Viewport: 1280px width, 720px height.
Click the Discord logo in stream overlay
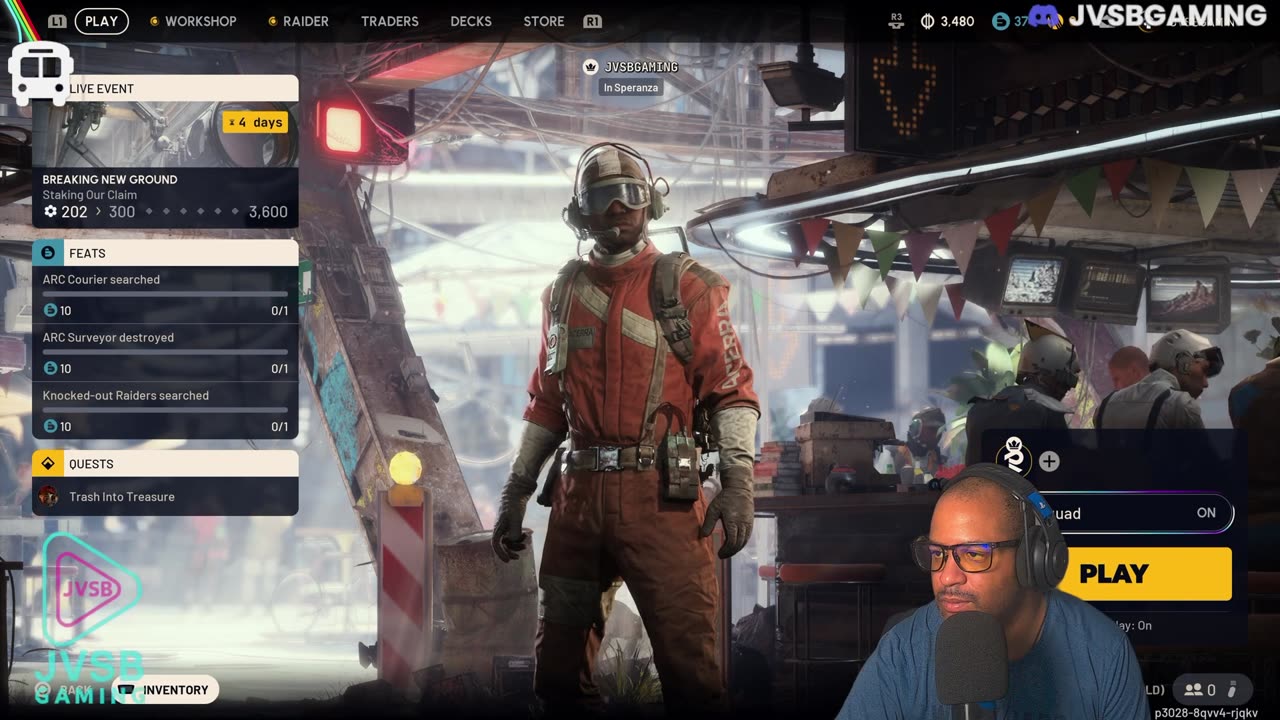tap(1045, 16)
